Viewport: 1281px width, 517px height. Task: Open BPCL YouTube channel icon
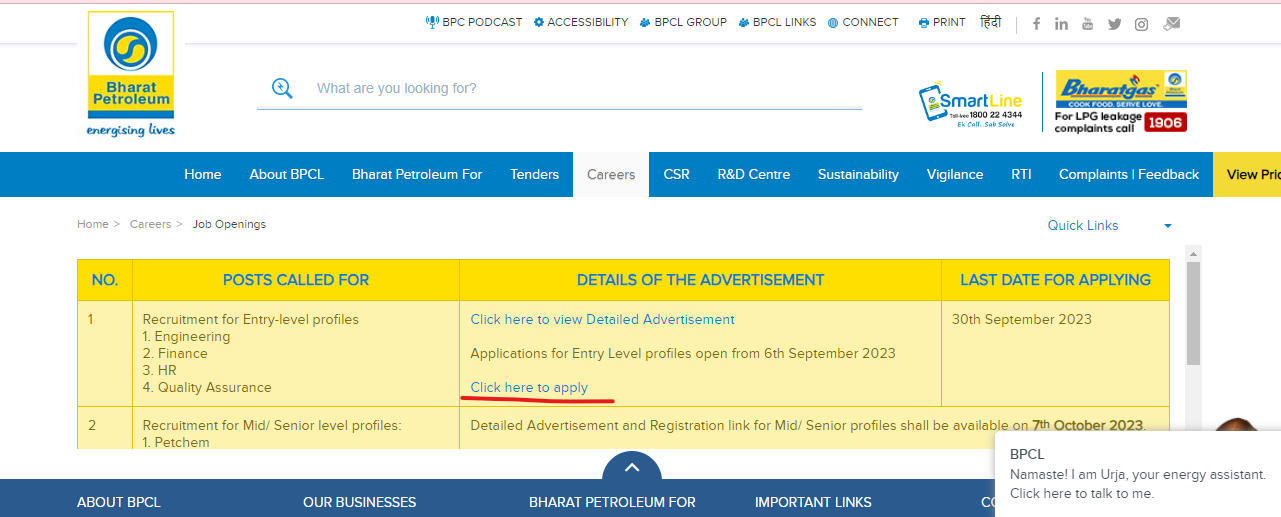pos(1088,24)
